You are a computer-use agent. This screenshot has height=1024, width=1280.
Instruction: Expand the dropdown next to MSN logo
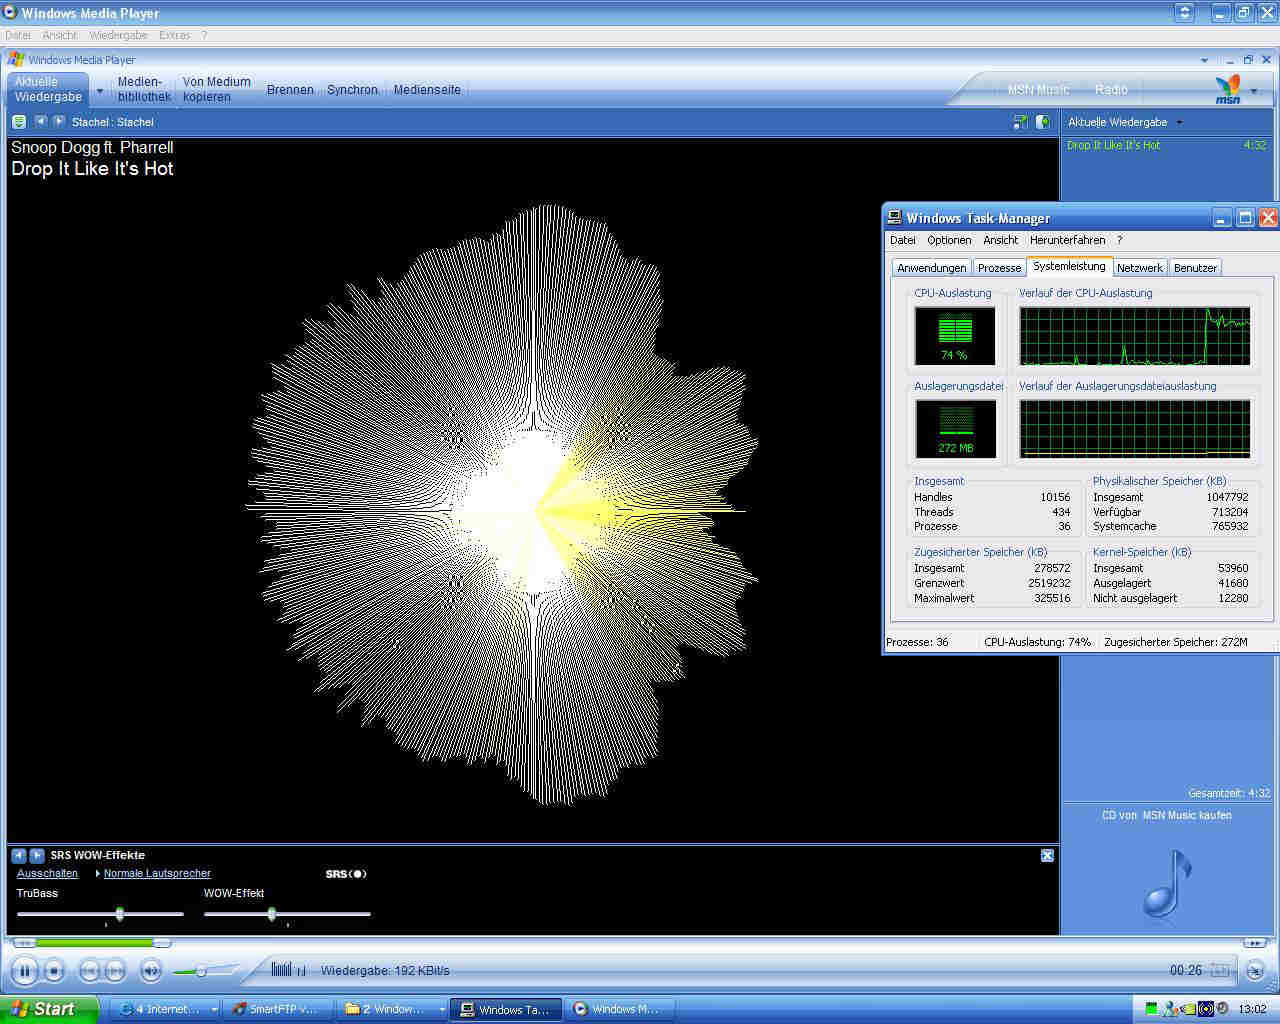1254,91
